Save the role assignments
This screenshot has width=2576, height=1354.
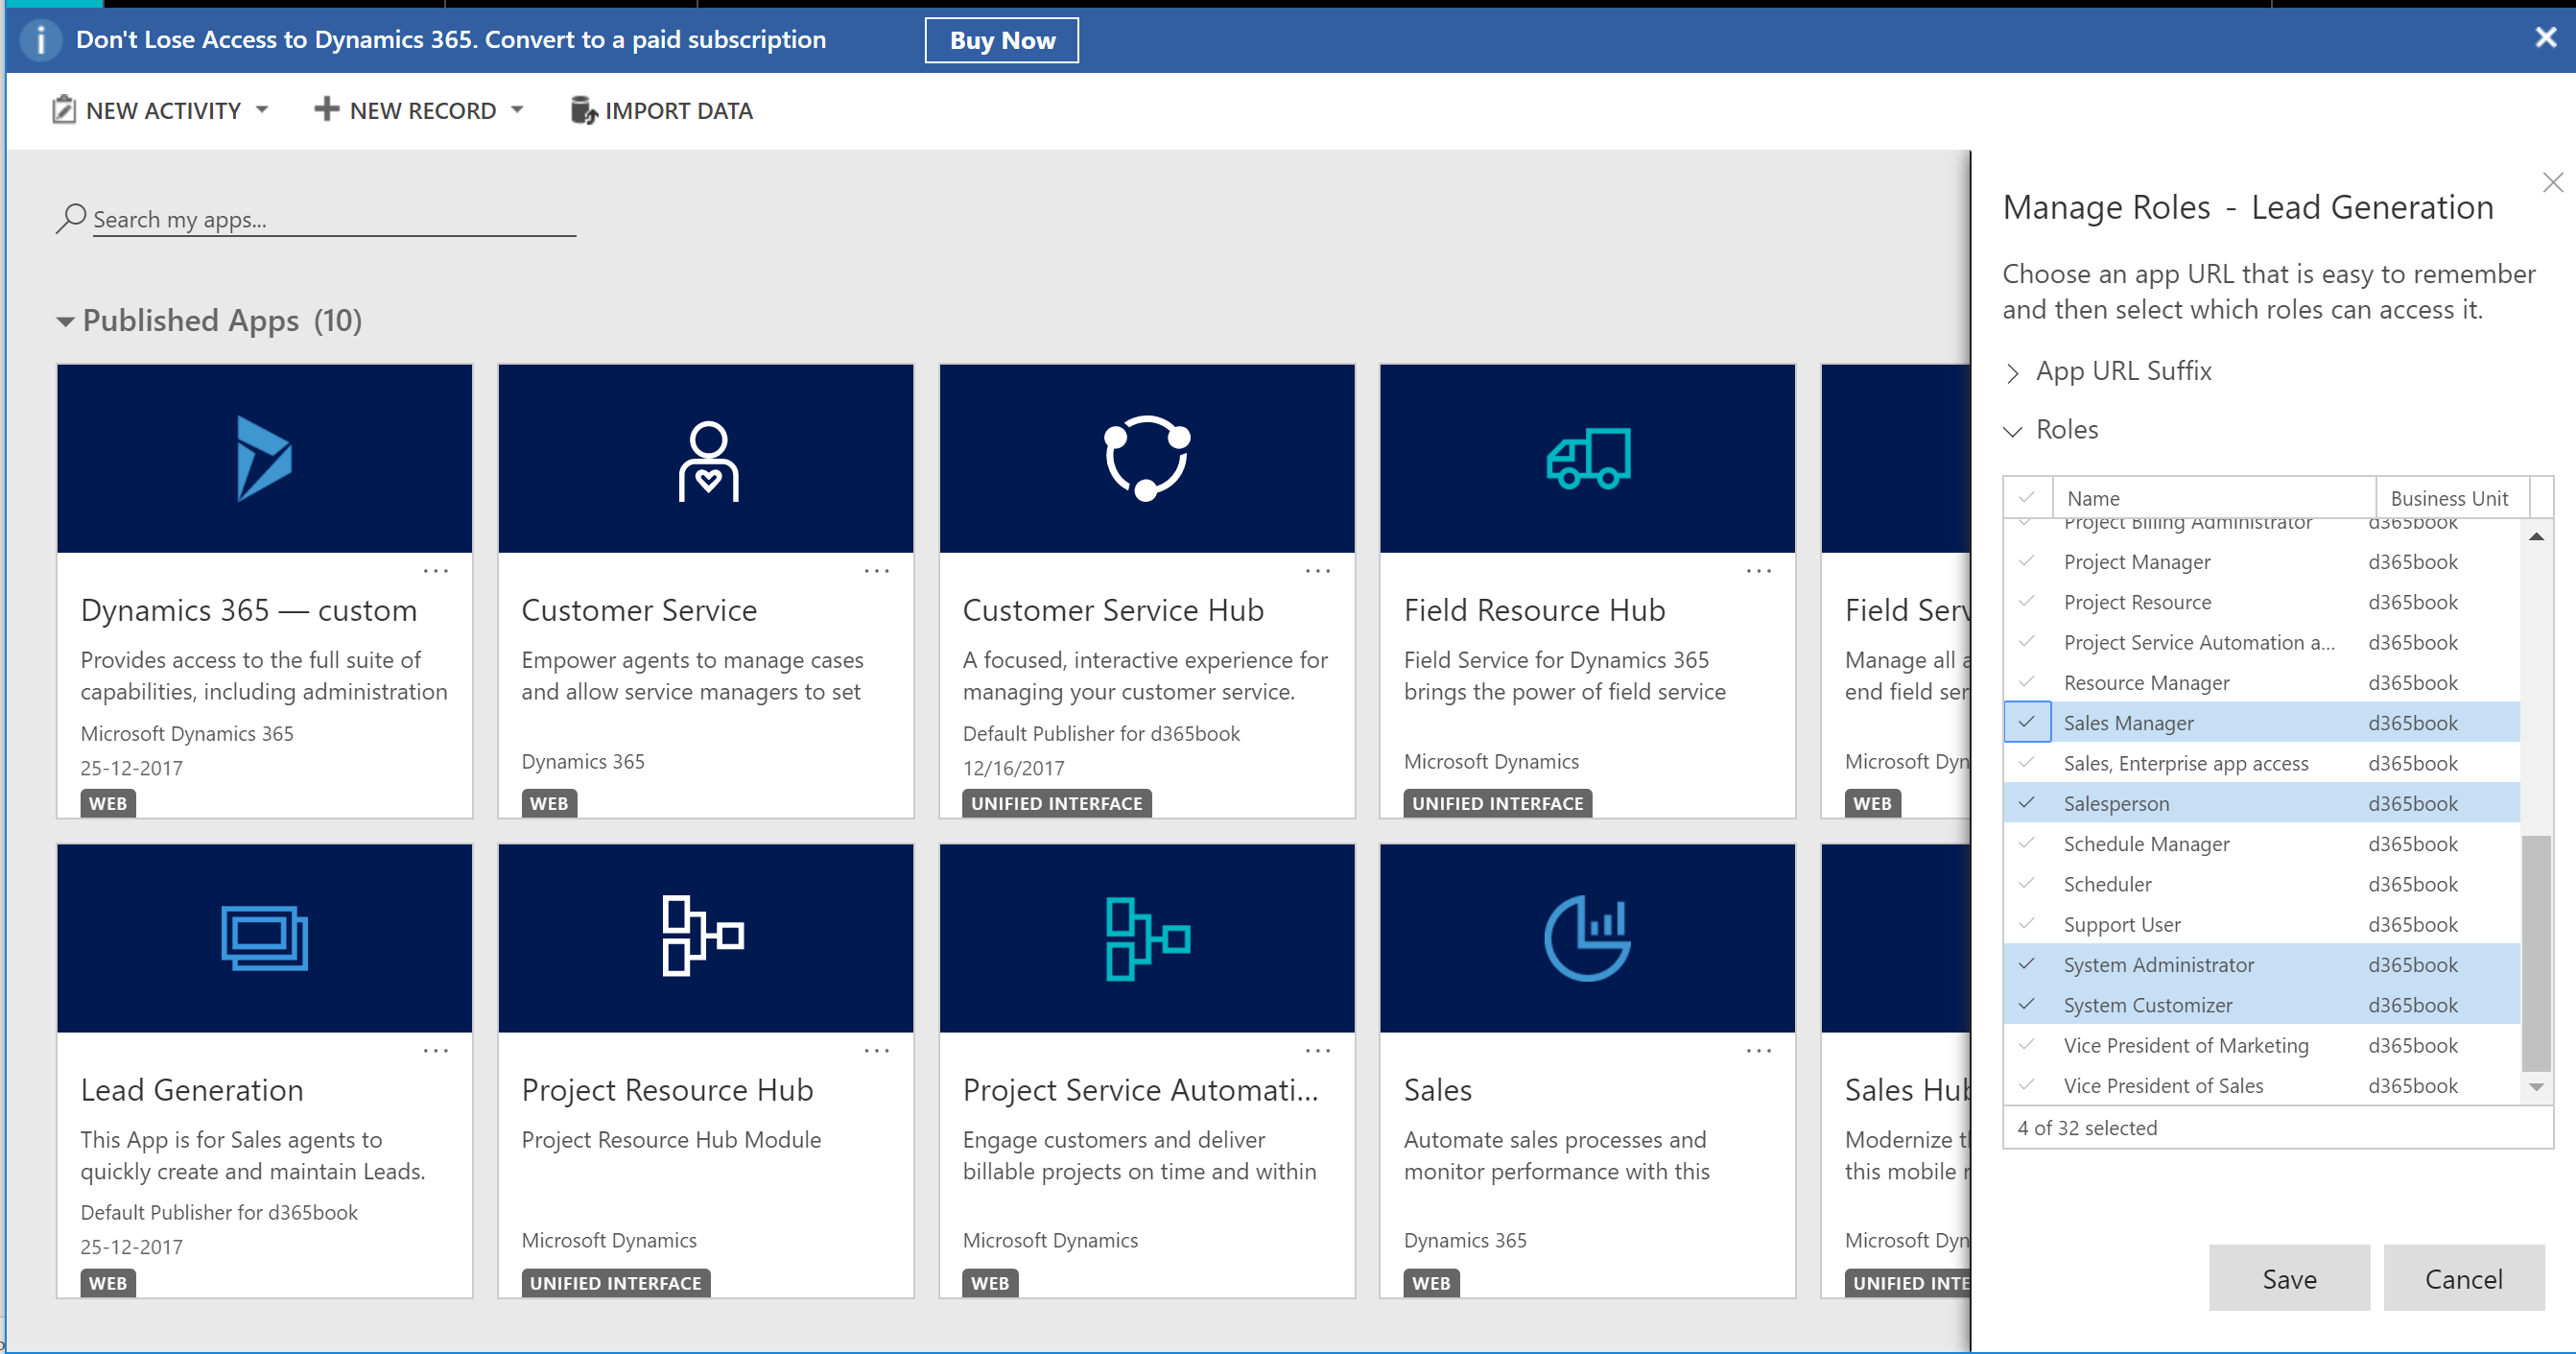coord(2288,1278)
